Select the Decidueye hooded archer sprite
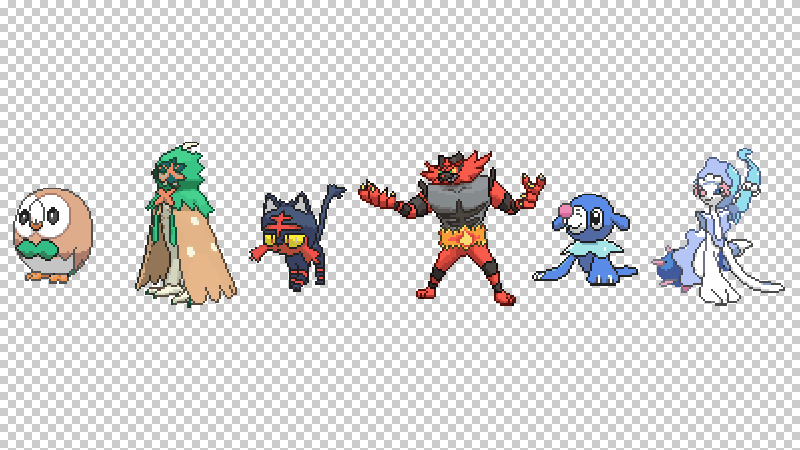The width and height of the screenshot is (800, 450). (x=186, y=224)
